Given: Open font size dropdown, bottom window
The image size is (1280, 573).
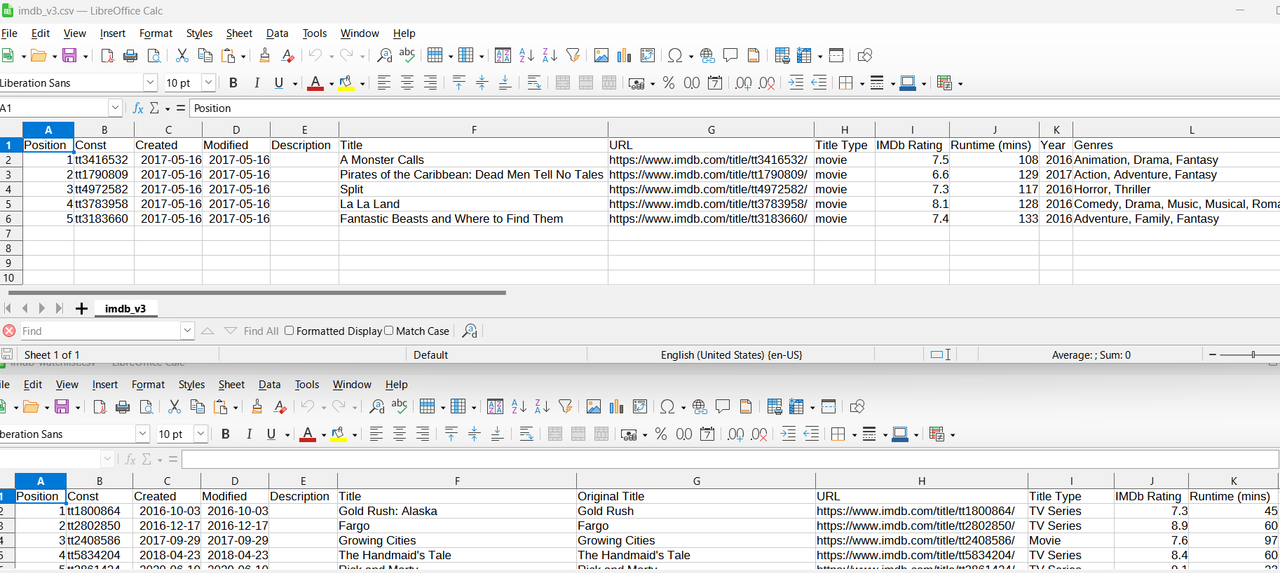Looking at the screenshot, I should [201, 434].
